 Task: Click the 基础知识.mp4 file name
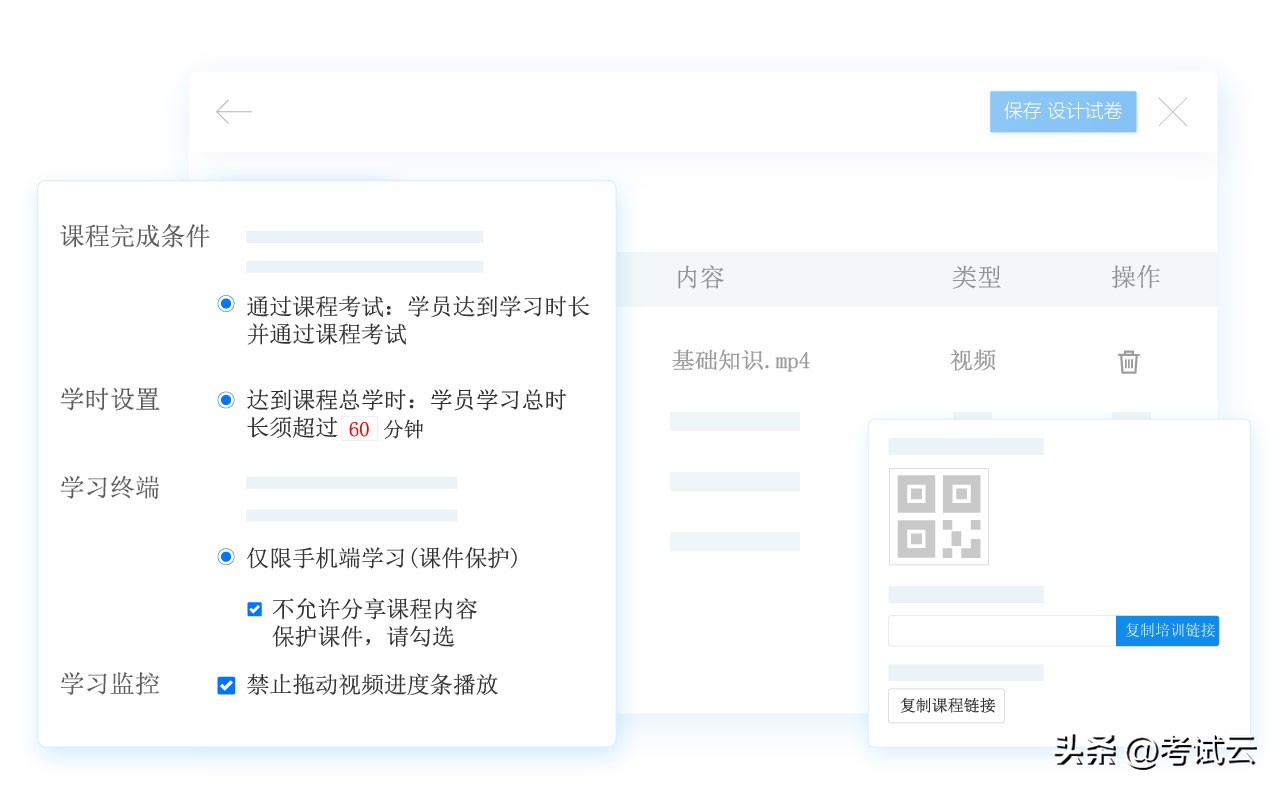(x=740, y=361)
